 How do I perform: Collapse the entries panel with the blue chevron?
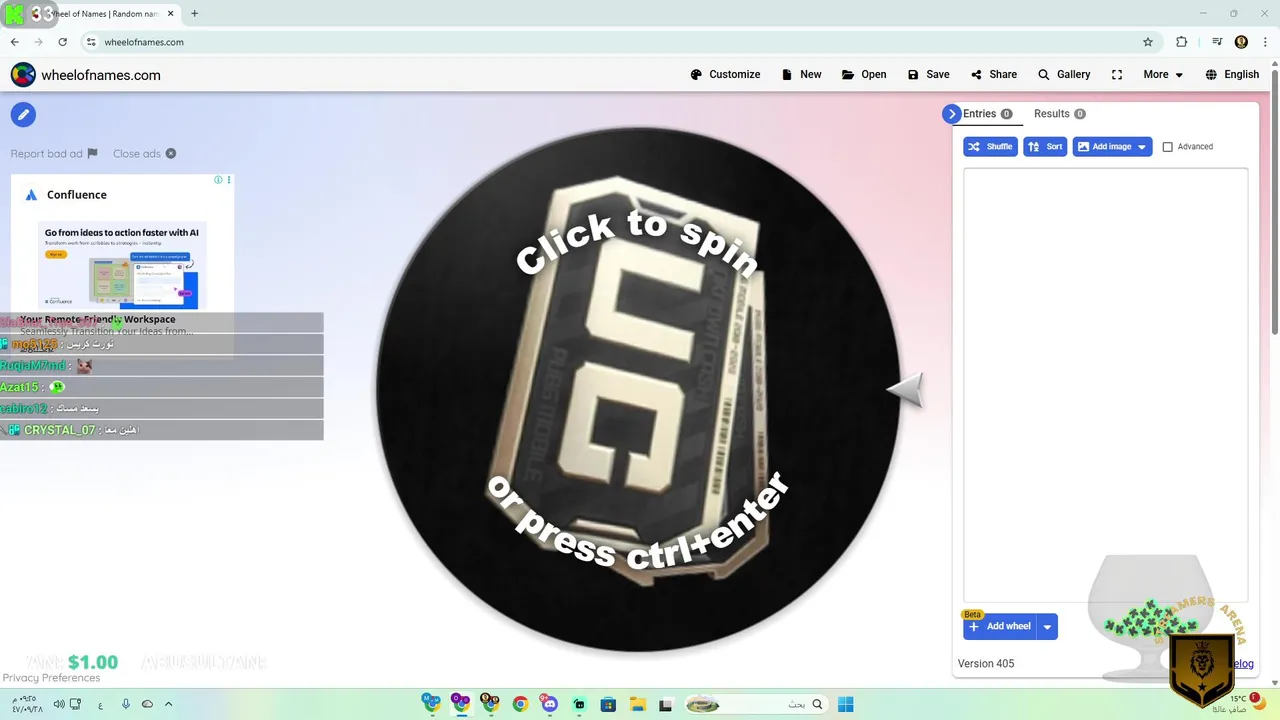(951, 114)
